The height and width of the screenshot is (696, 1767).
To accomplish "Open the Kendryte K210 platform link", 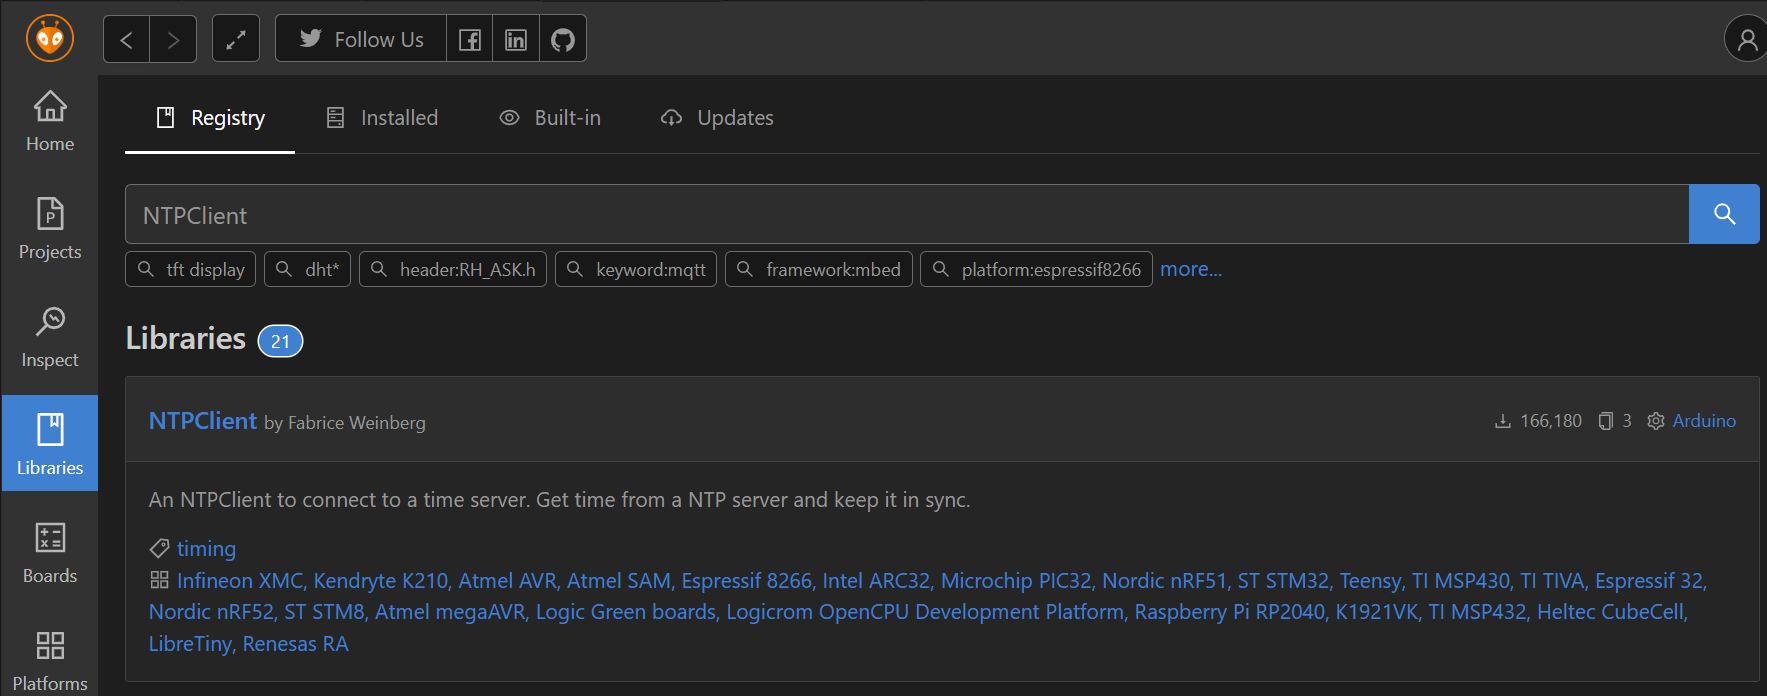I will (381, 581).
